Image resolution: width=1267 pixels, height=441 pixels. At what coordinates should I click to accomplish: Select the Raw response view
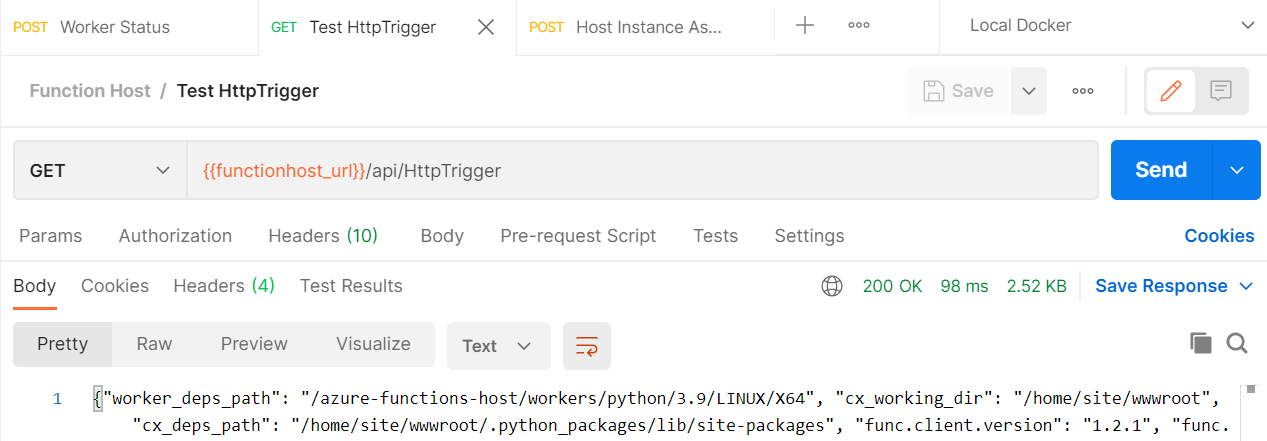[x=154, y=344]
